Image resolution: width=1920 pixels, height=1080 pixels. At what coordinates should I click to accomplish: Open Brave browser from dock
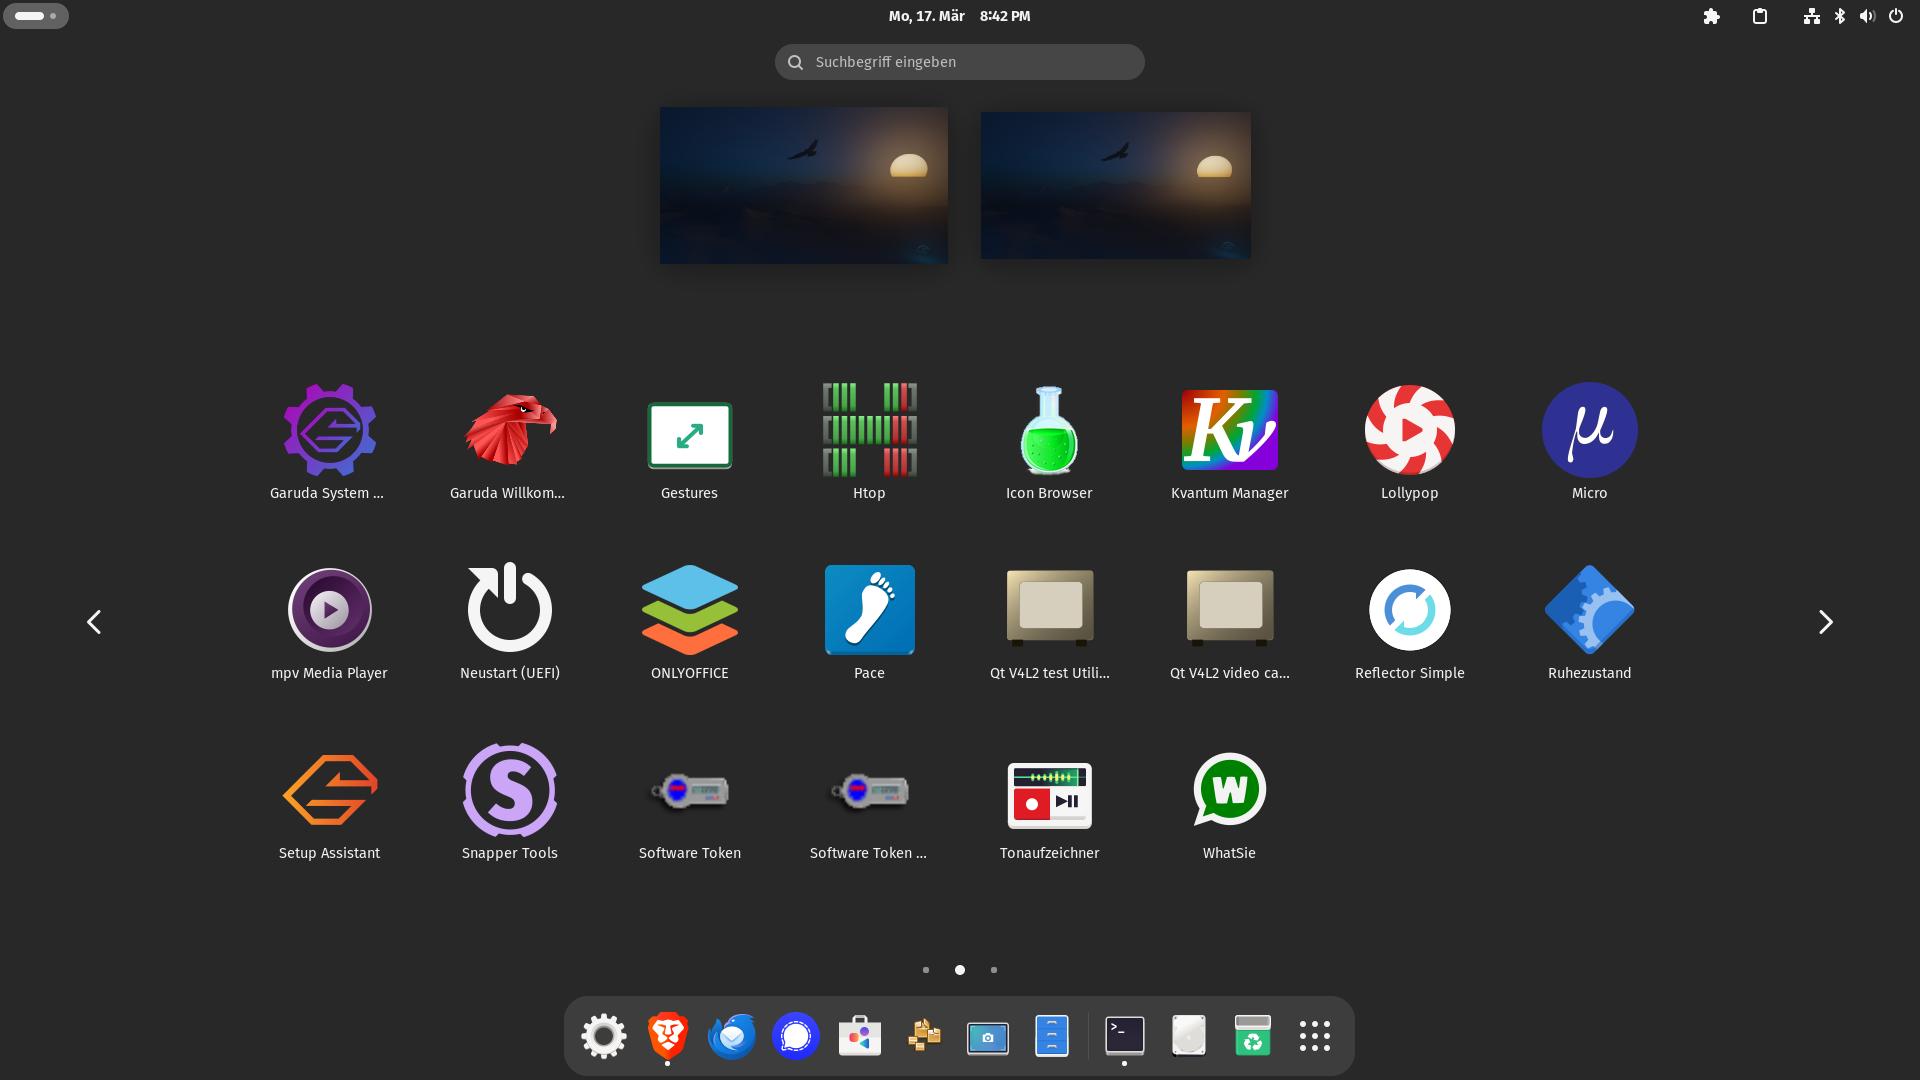tap(667, 1036)
